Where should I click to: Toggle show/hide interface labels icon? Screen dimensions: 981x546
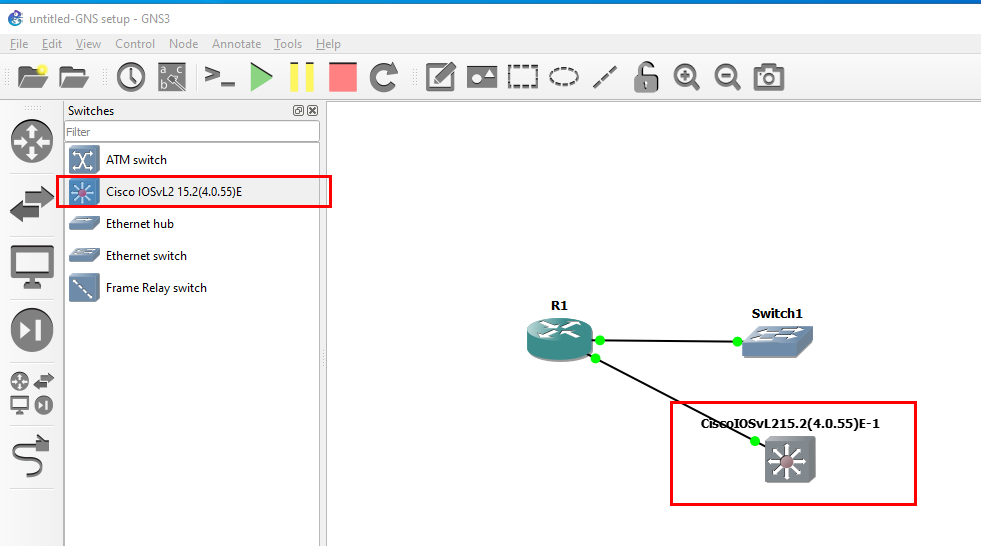(x=172, y=77)
